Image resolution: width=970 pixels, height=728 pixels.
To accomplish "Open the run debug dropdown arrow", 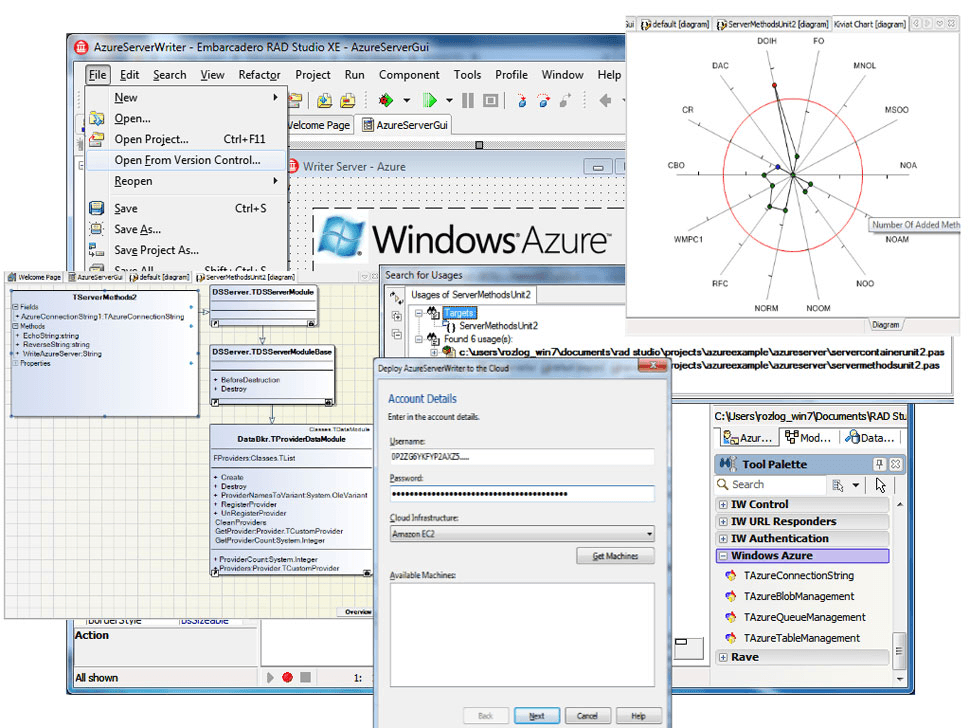I will point(406,100).
